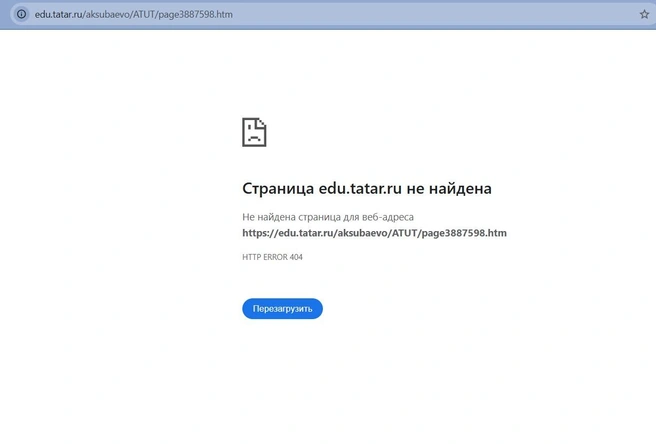
Task: Click the address bar URL field
Action: [x=331, y=14]
